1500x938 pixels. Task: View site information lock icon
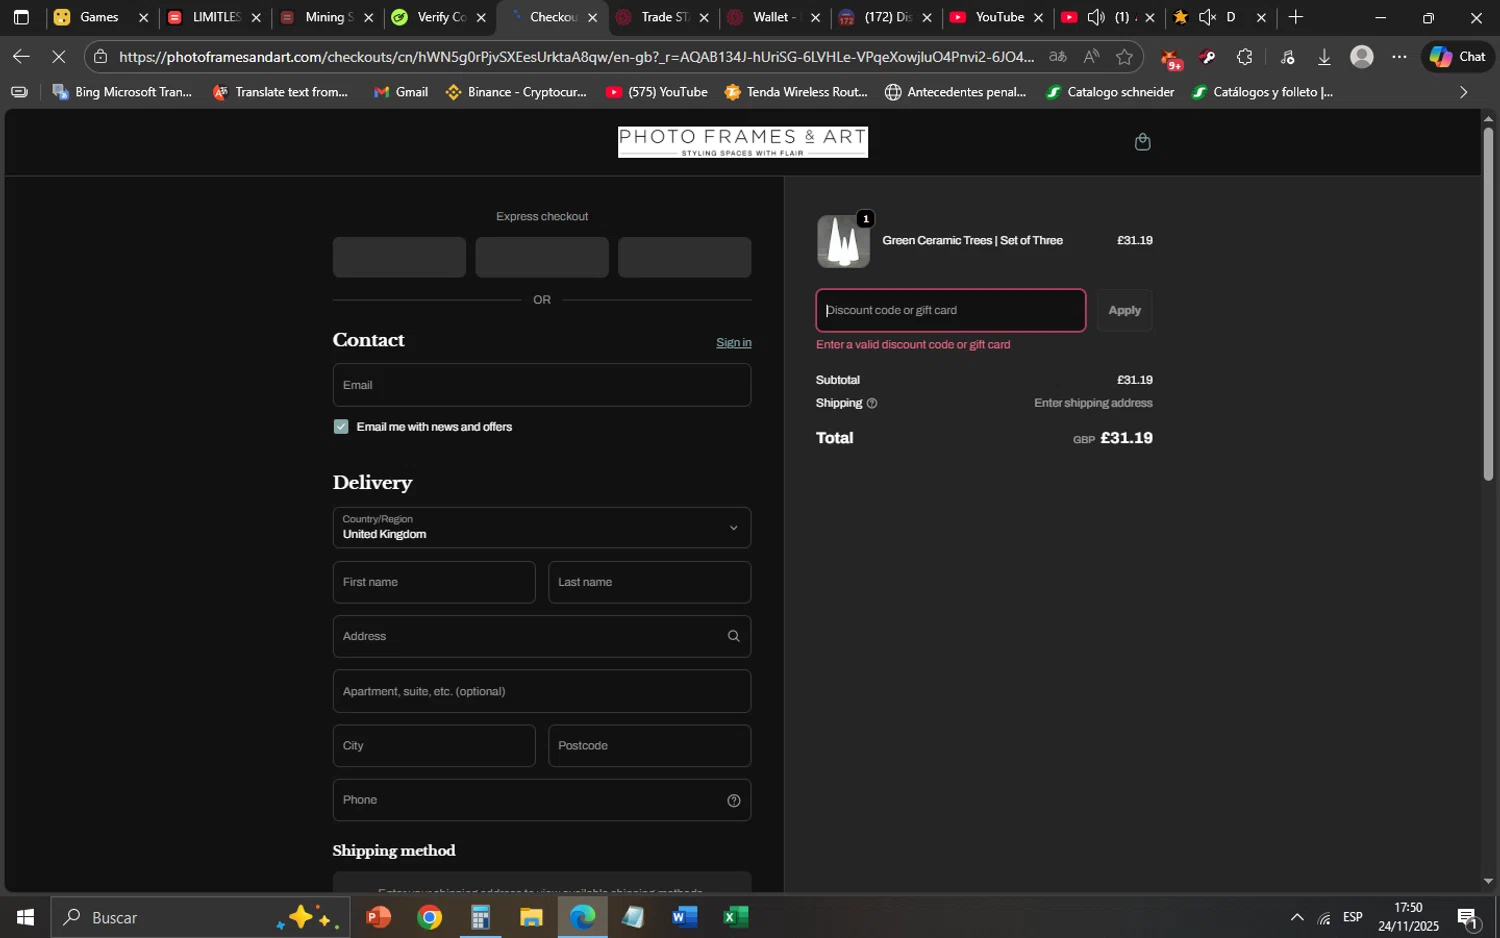point(100,57)
